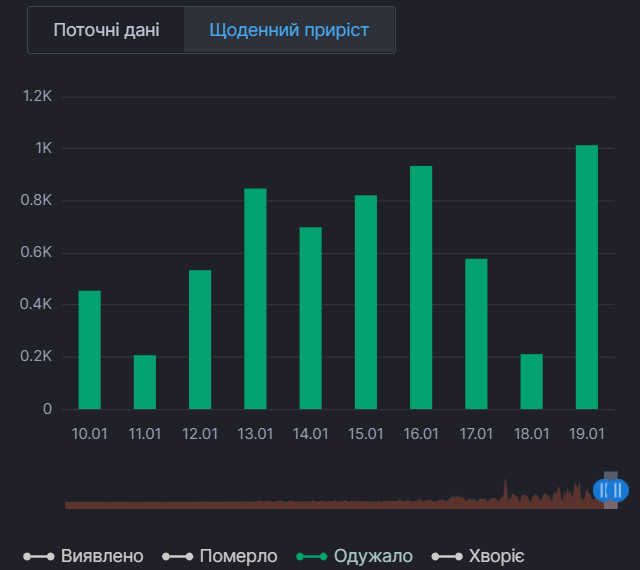Screen dimensions: 640x570
Task: Click the bar above 12.01
Action: click(x=200, y=340)
